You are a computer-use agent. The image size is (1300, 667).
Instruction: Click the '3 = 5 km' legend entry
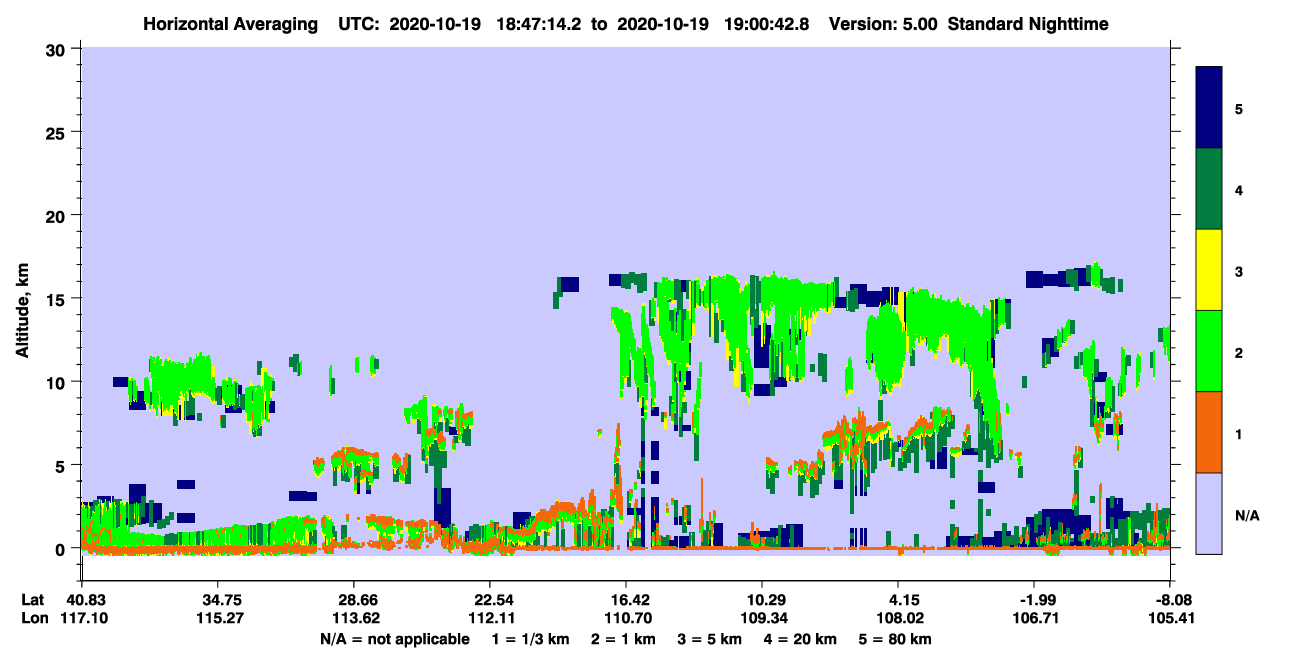click(711, 639)
